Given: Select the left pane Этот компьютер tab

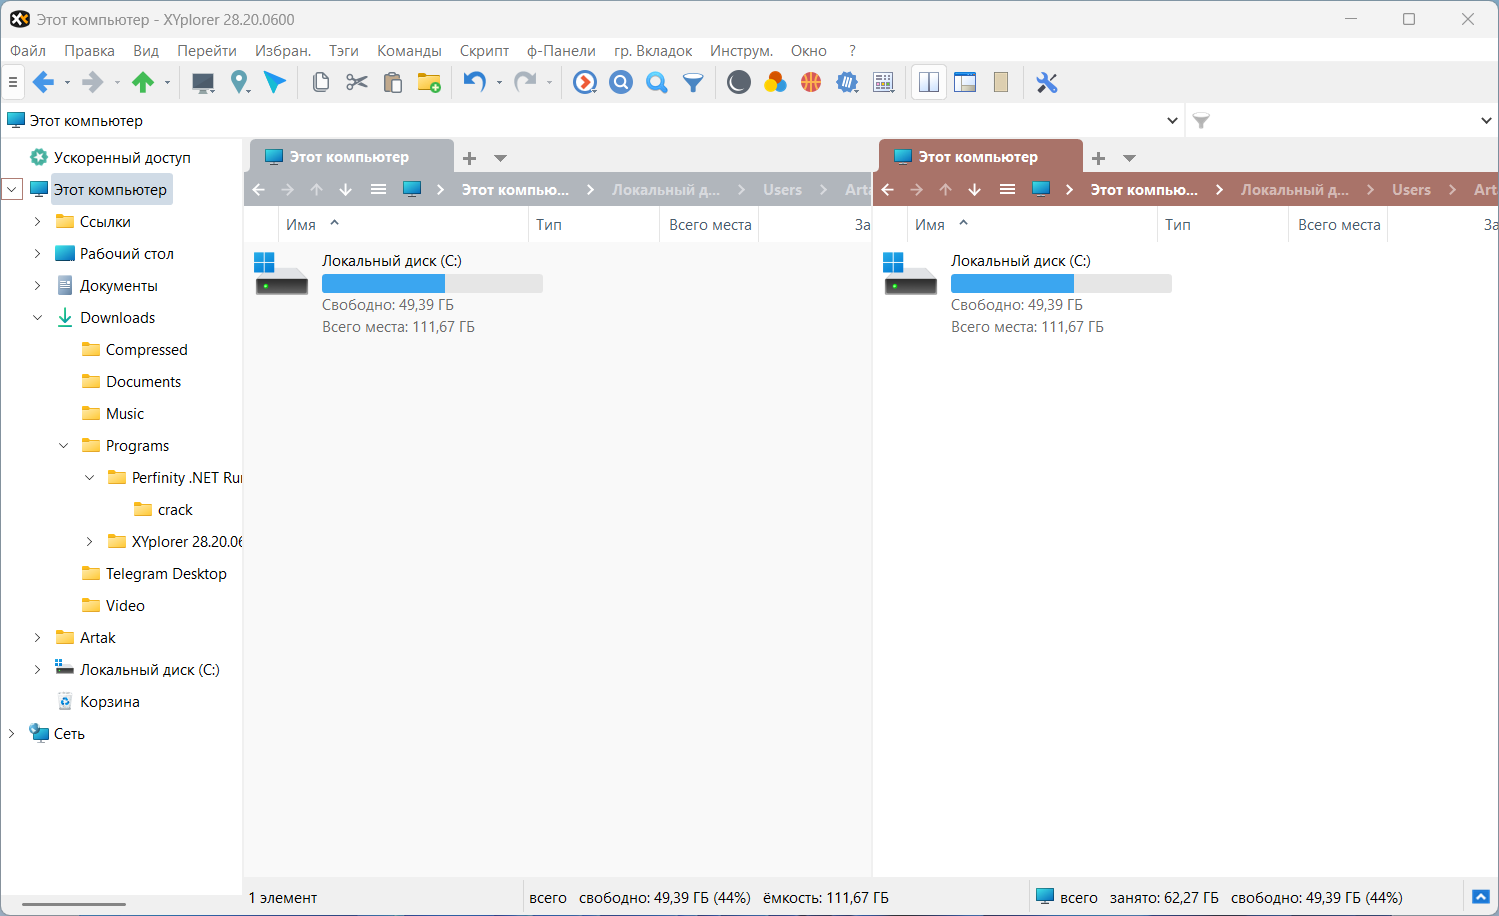Looking at the screenshot, I should pyautogui.click(x=350, y=157).
